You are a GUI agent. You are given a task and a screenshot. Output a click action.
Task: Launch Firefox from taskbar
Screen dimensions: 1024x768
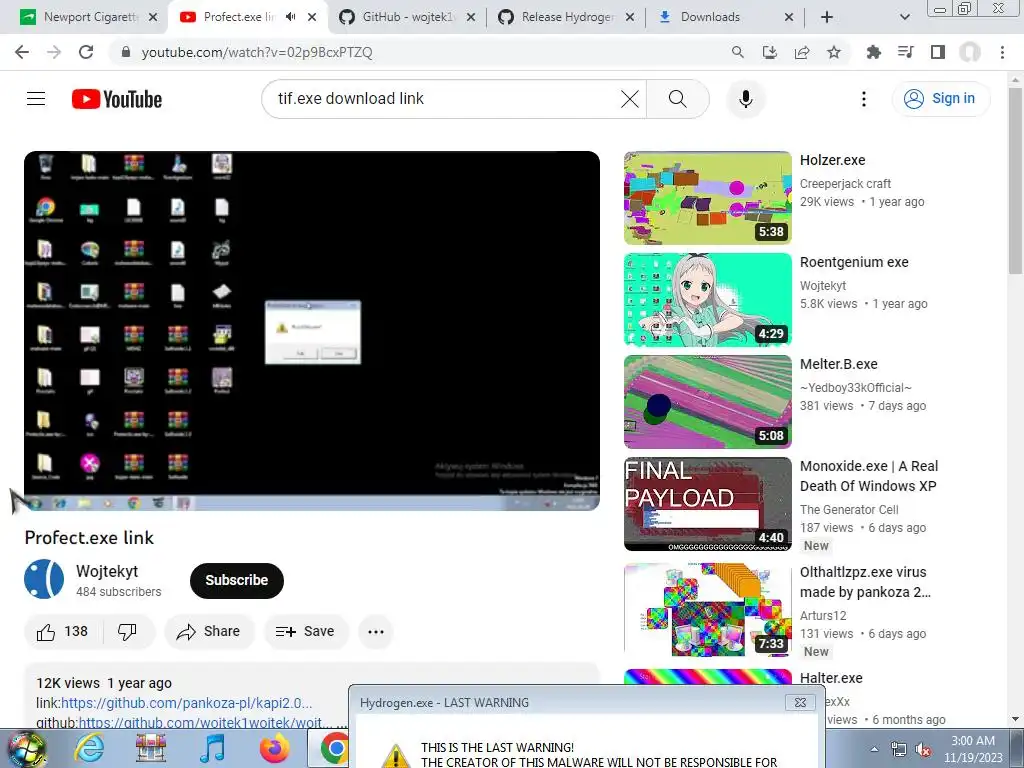[x=274, y=748]
